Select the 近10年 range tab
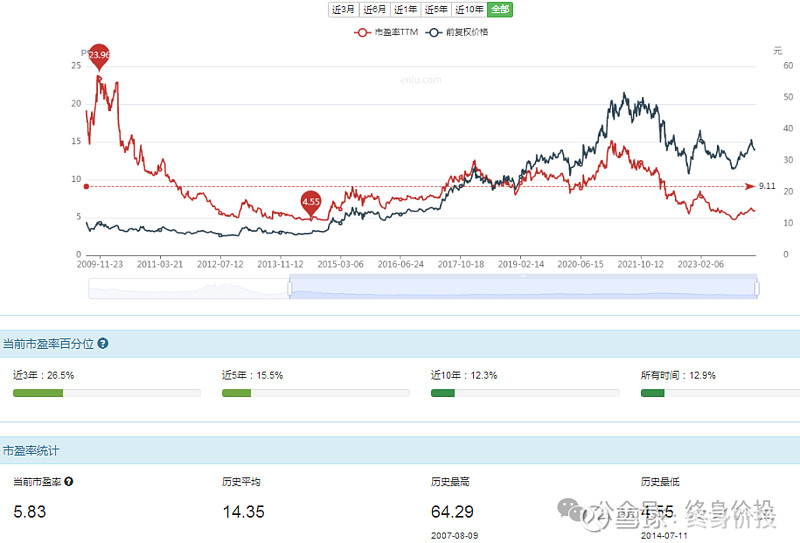The height and width of the screenshot is (543, 800). [469, 10]
